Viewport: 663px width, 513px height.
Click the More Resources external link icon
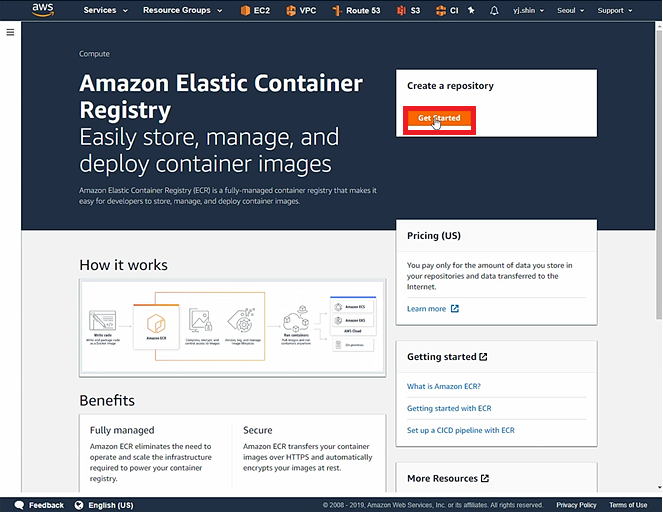pyautogui.click(x=485, y=478)
